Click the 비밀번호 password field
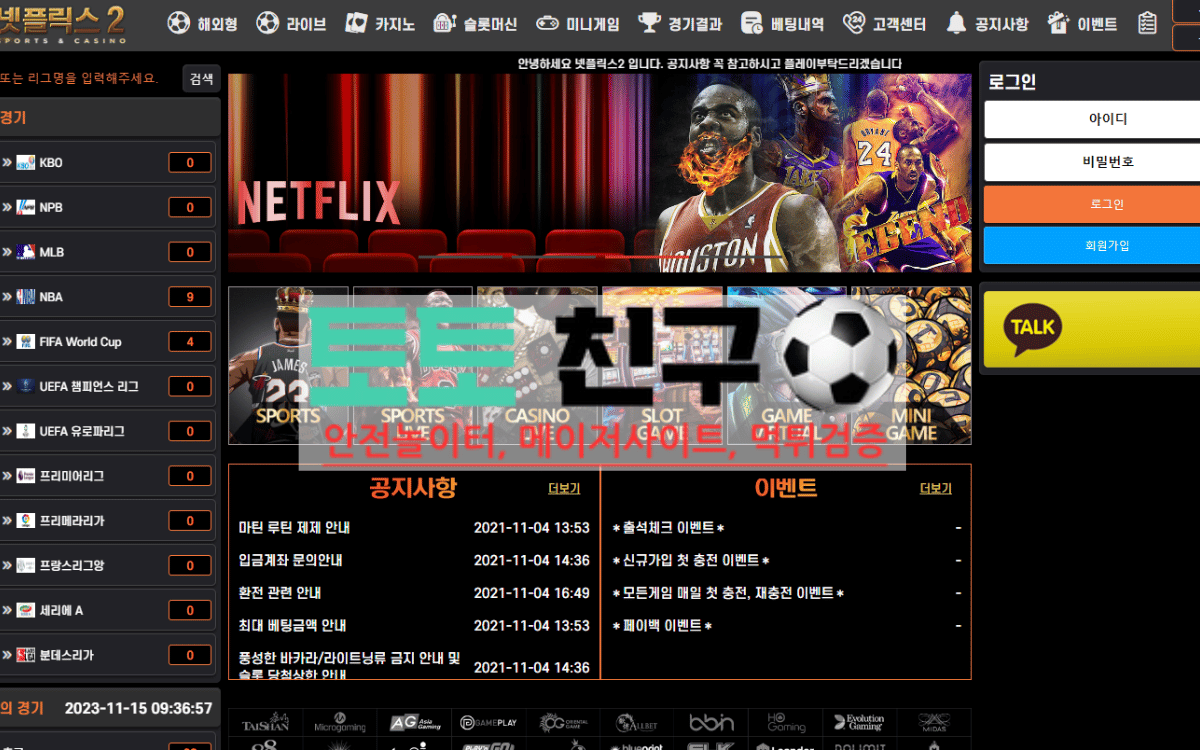Image resolution: width=1200 pixels, height=750 pixels. (x=1092, y=161)
